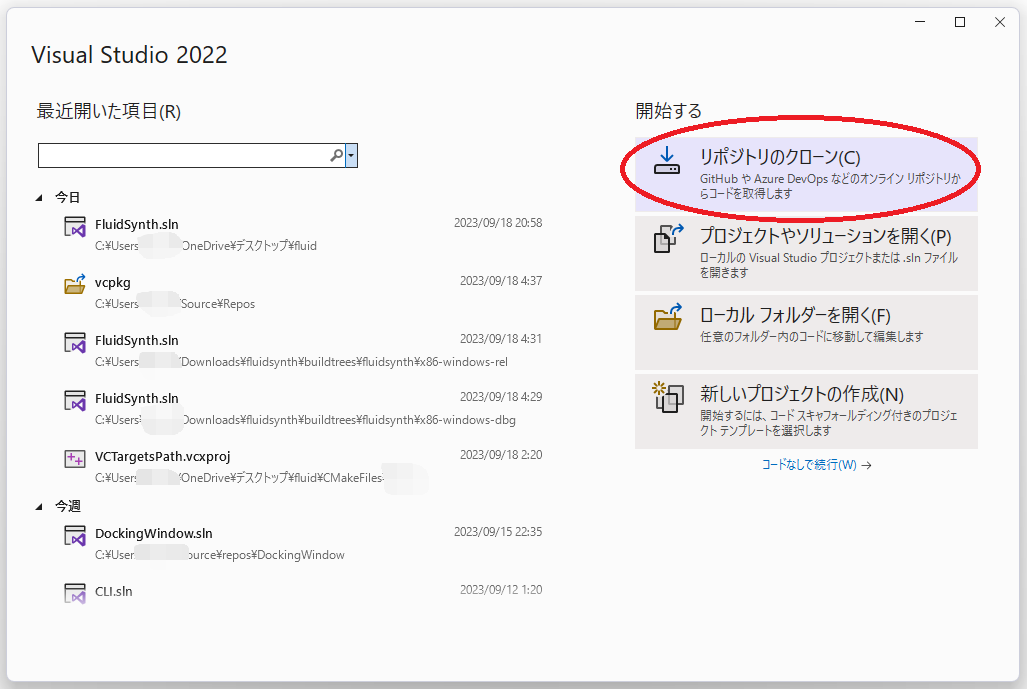Open FluidSynth.sln in x86-windows-dbg

pos(137,398)
